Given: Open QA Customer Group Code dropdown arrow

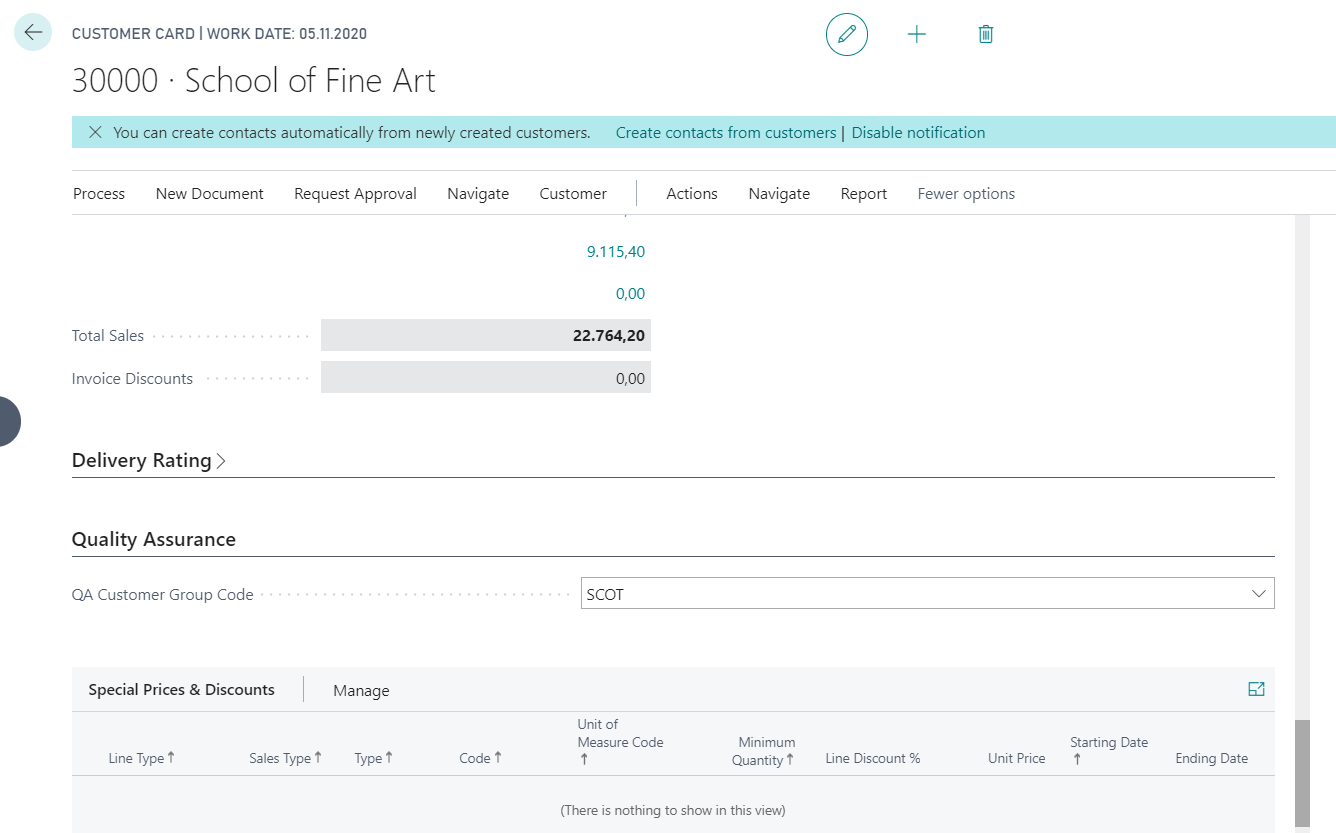Looking at the screenshot, I should click(x=1259, y=594).
